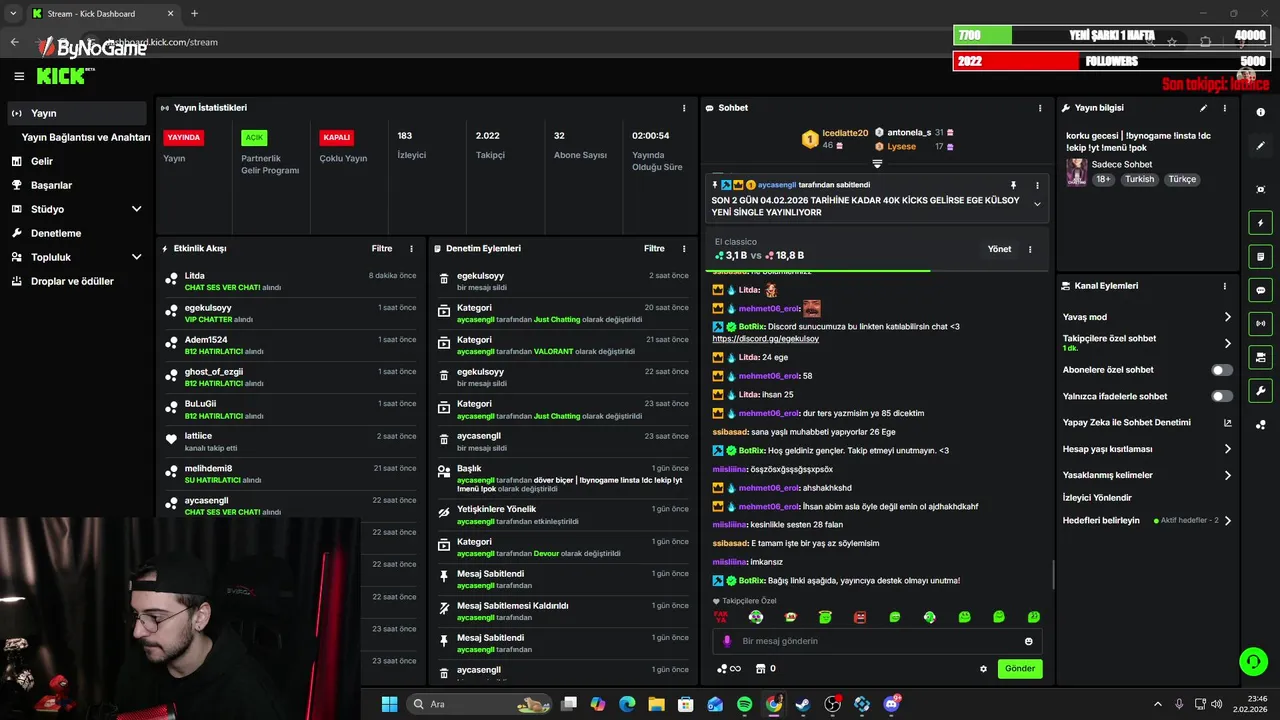Collapse the chat leaderboard with the arrow

[877, 163]
